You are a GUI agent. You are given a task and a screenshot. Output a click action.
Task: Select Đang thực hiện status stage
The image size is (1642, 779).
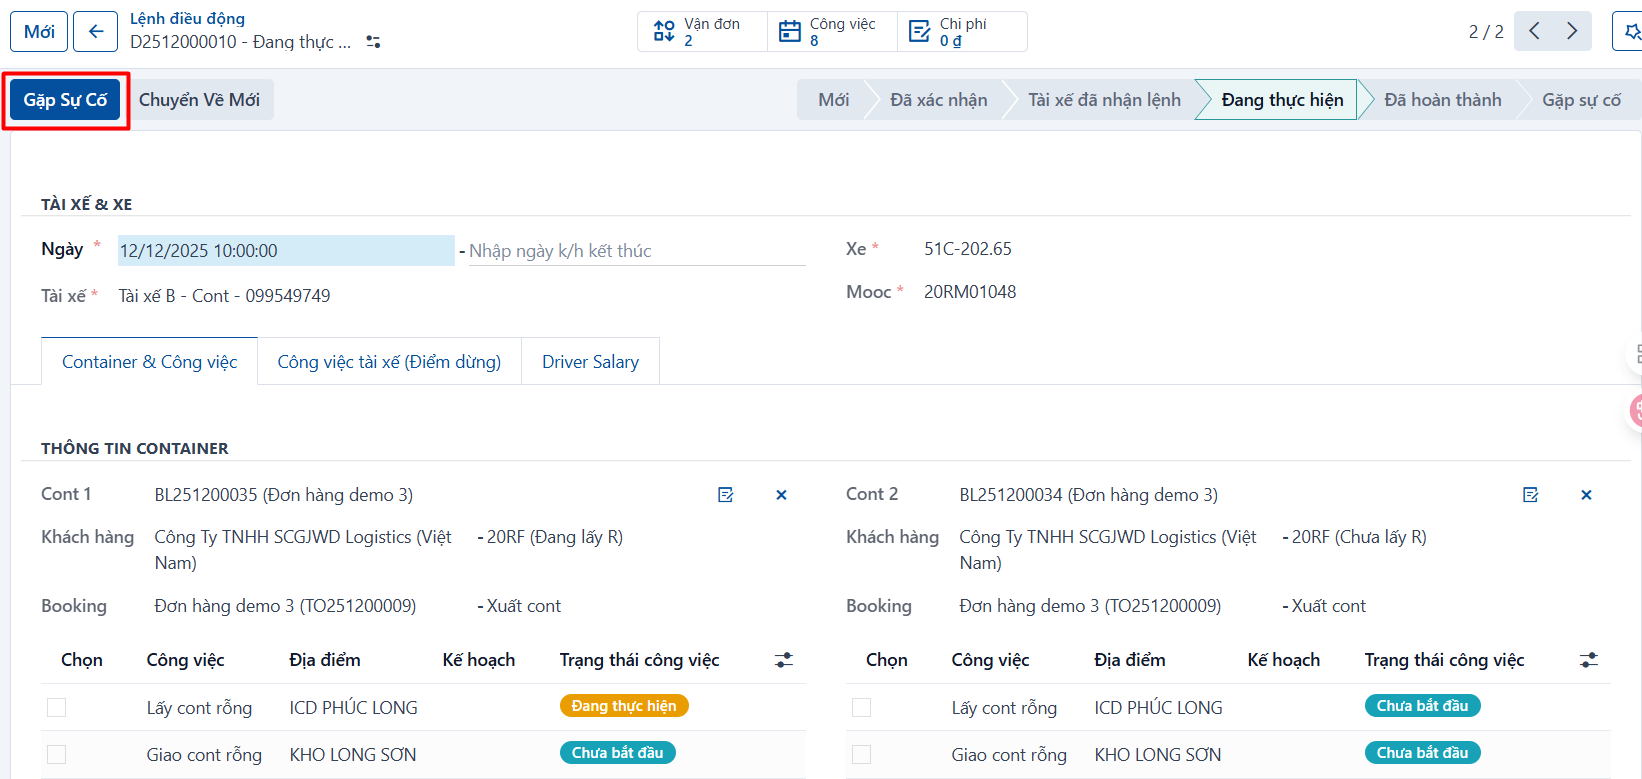pos(1282,100)
